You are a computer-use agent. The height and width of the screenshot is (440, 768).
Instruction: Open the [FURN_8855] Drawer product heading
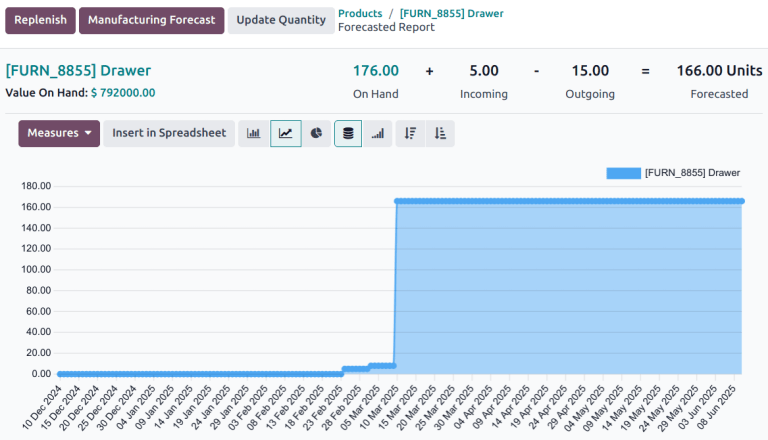78,71
